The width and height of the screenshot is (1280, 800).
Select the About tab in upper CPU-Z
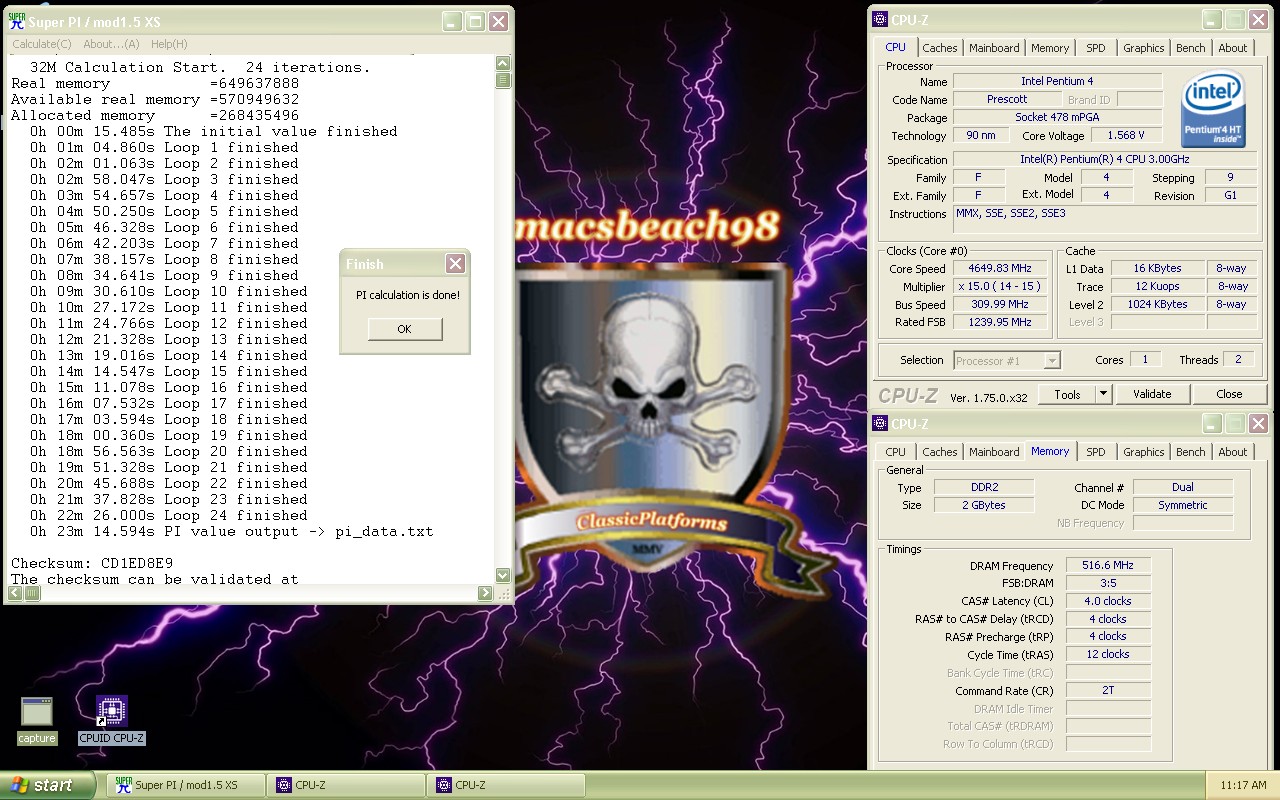coord(1232,48)
